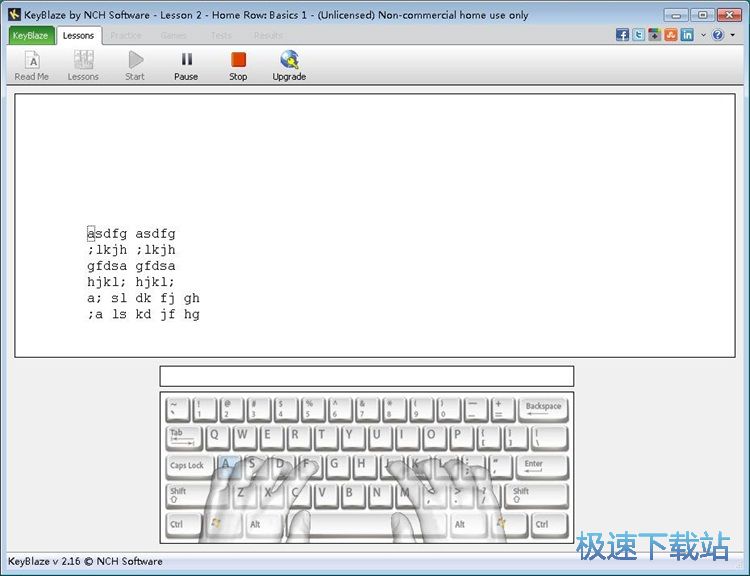This screenshot has width=750, height=576.
Task: Click the lesson line "hjkl; hjkl;"
Action: click(131, 282)
